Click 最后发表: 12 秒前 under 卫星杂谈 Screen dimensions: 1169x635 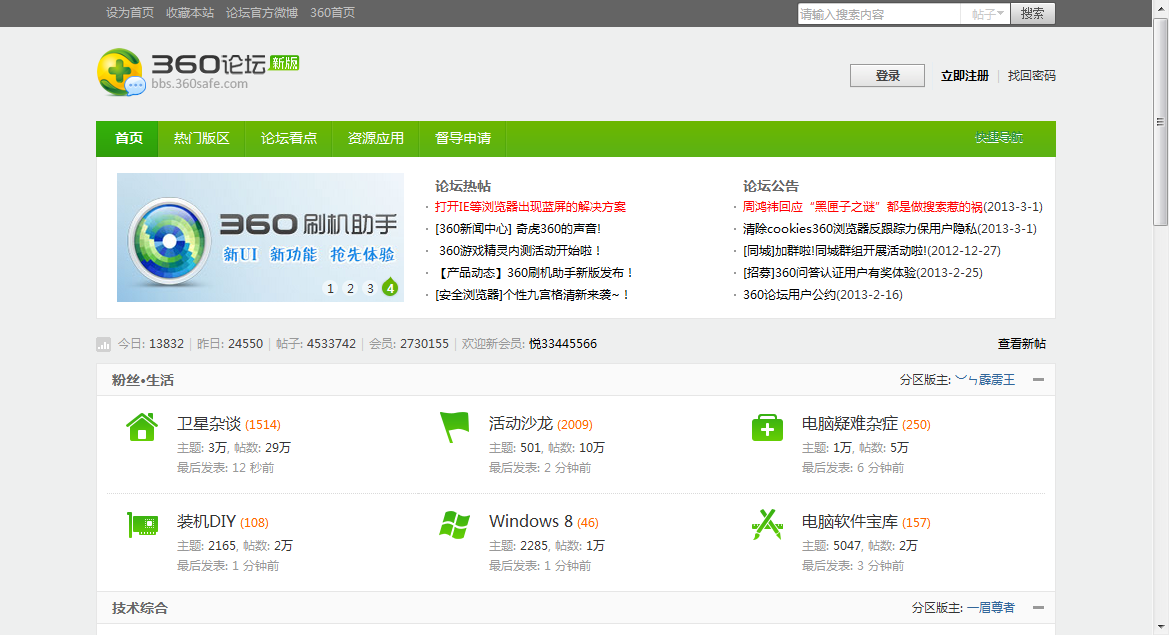coord(225,467)
